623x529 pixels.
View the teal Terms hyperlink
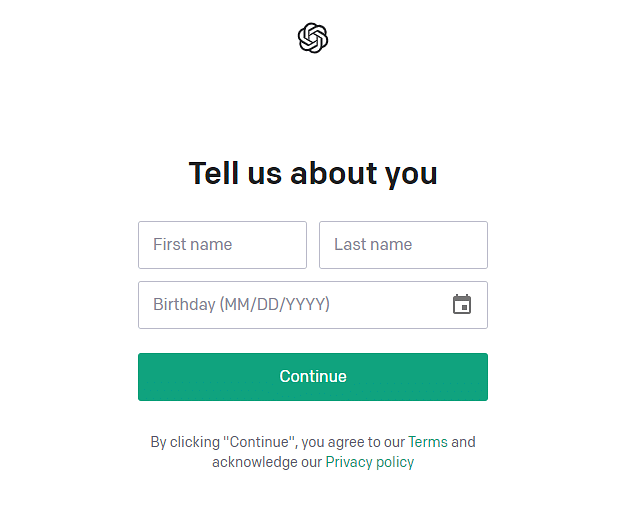(428, 441)
